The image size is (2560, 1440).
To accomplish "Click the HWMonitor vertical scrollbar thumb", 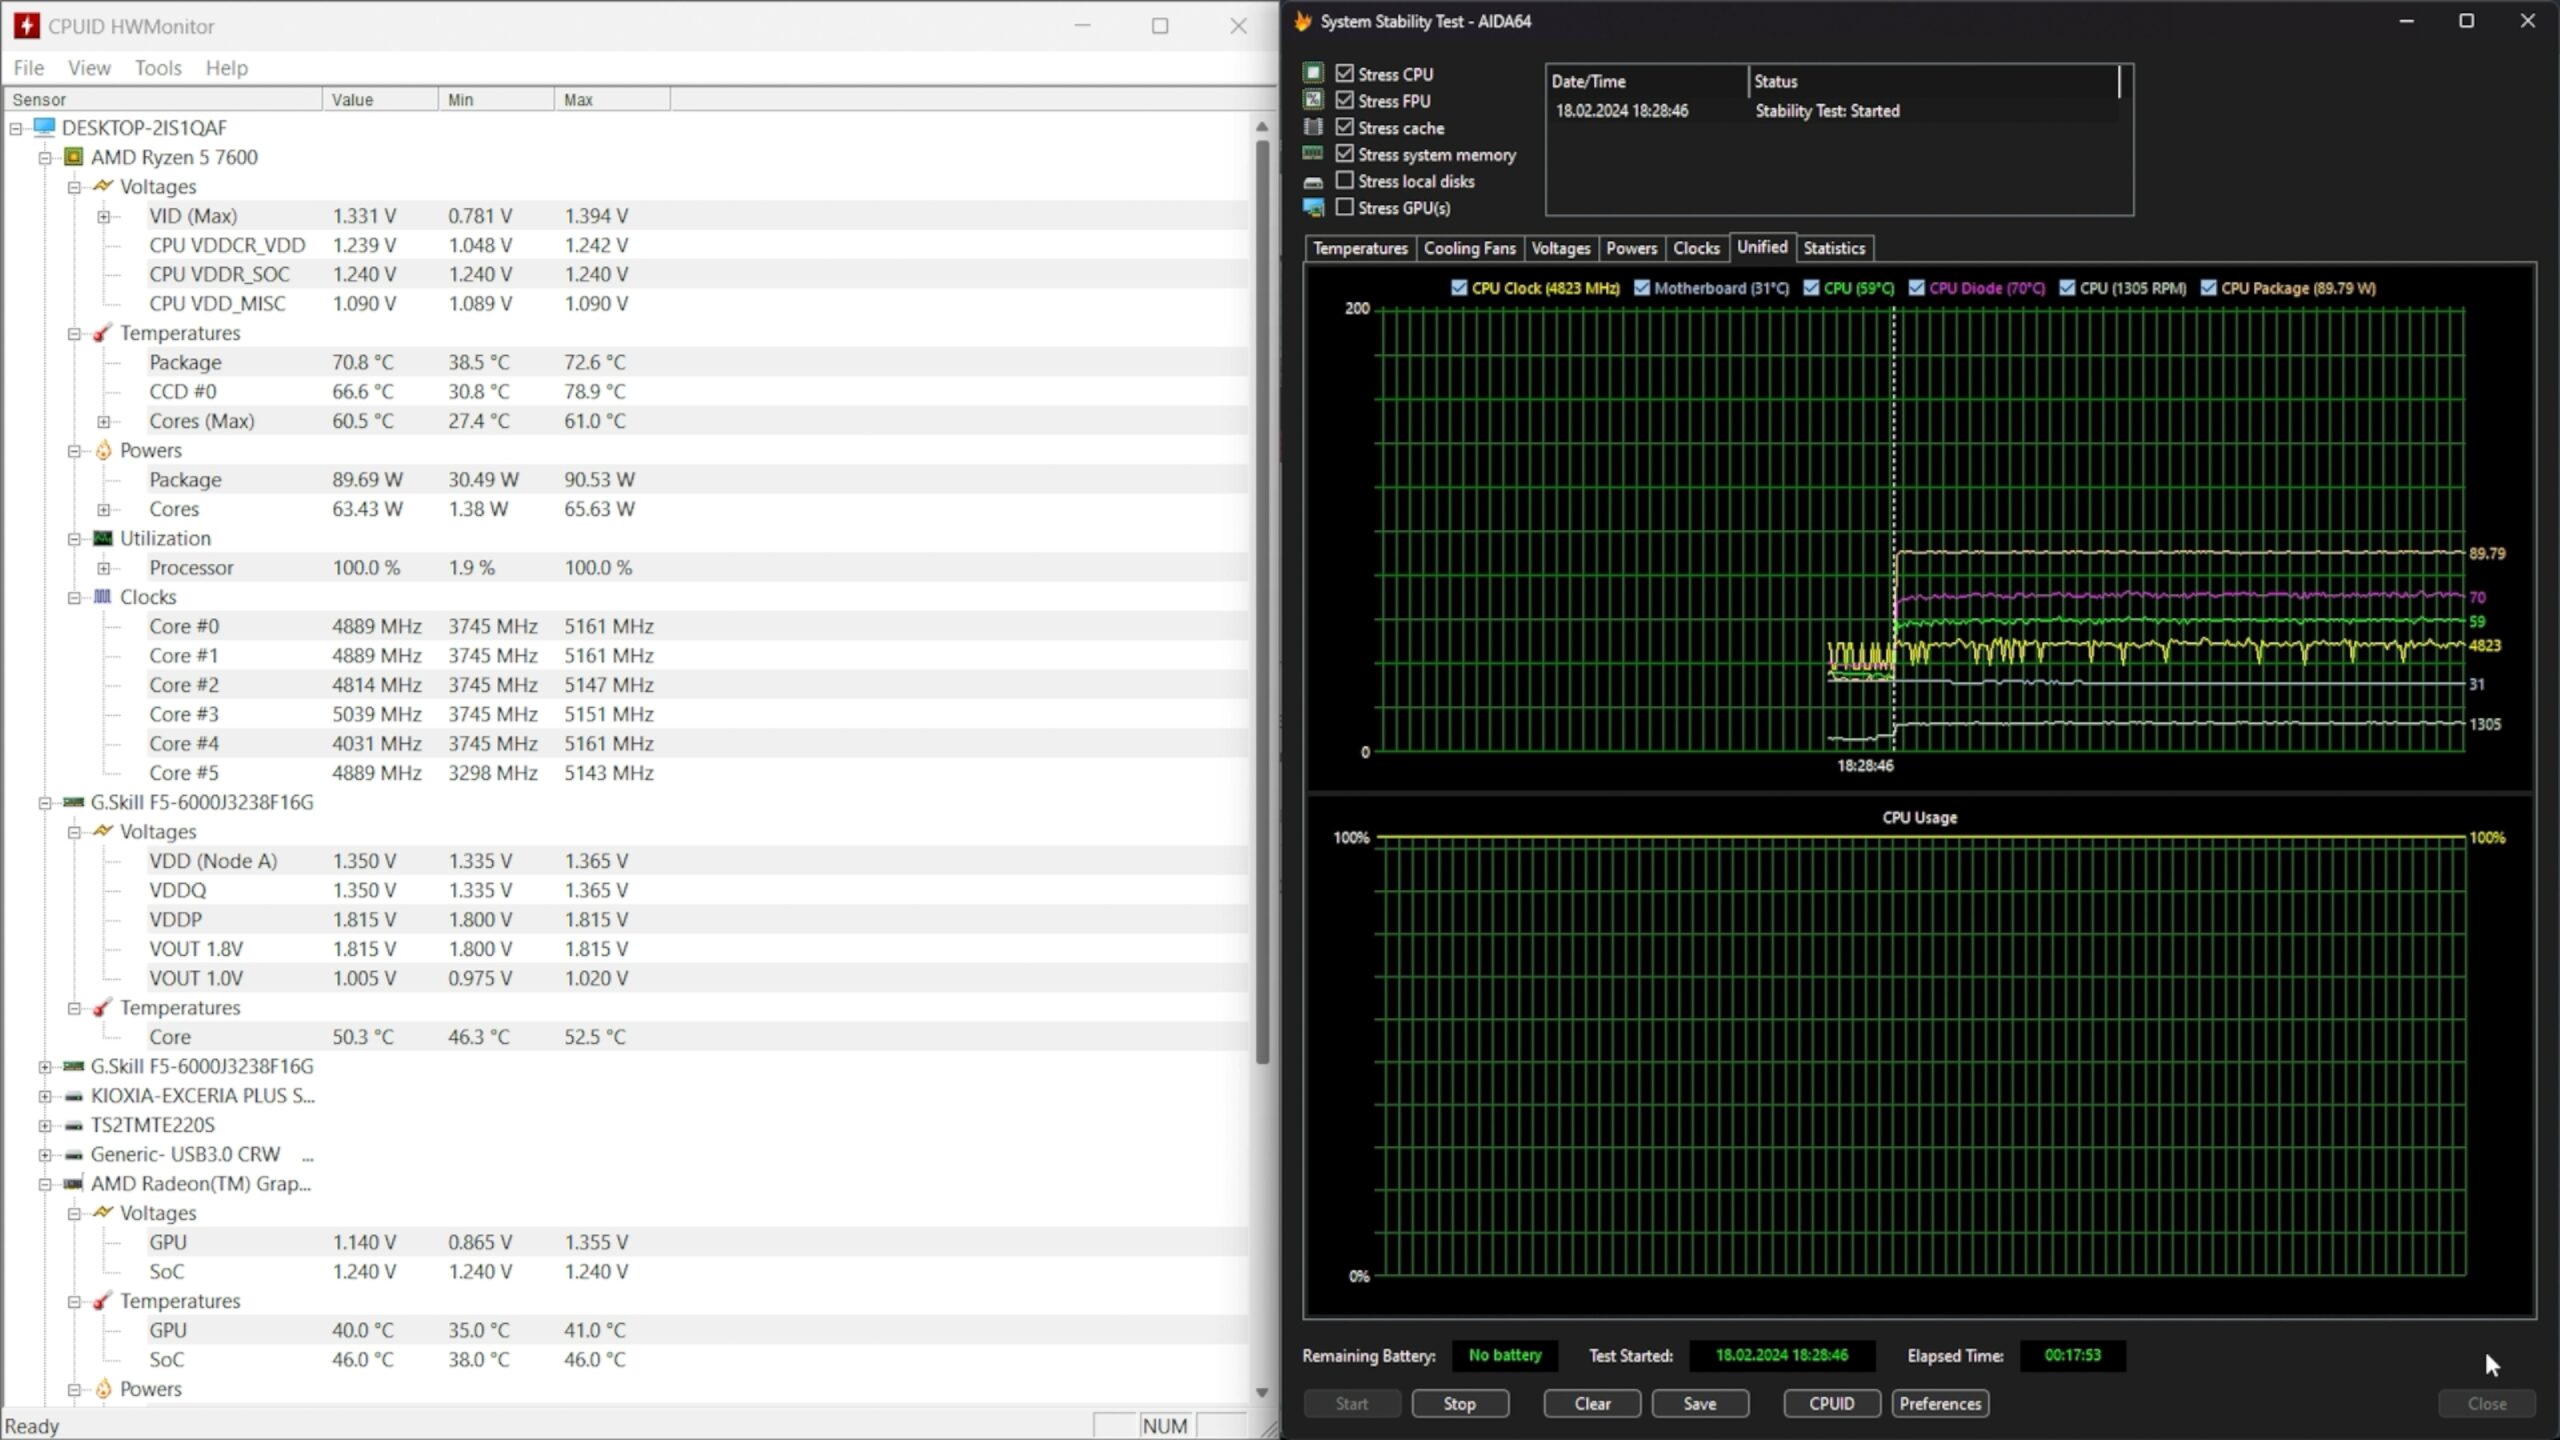I will pyautogui.click(x=1262, y=600).
